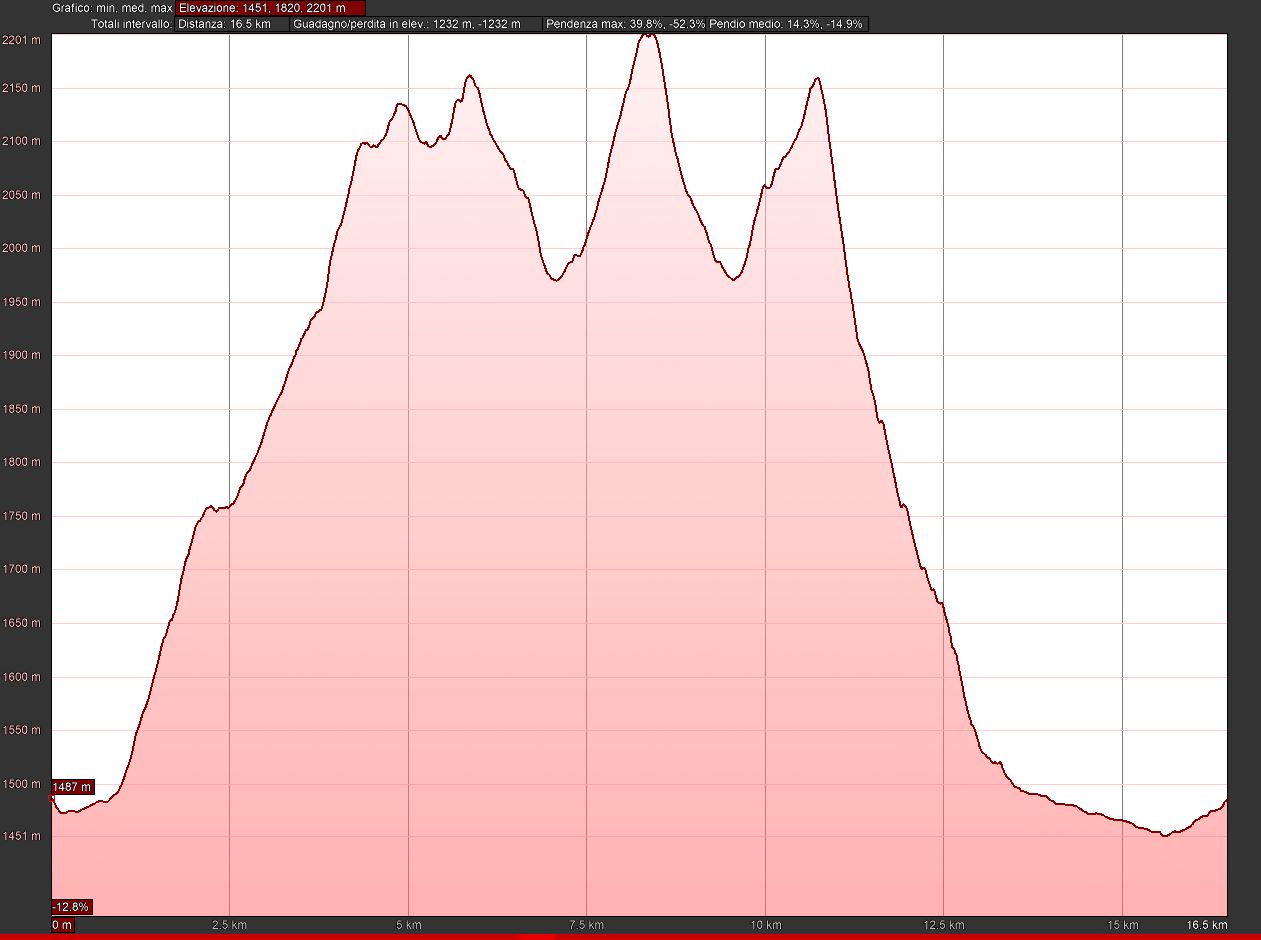Image resolution: width=1261 pixels, height=940 pixels.
Task: Click the 1487 m elevation cursor tag
Action: coord(72,787)
